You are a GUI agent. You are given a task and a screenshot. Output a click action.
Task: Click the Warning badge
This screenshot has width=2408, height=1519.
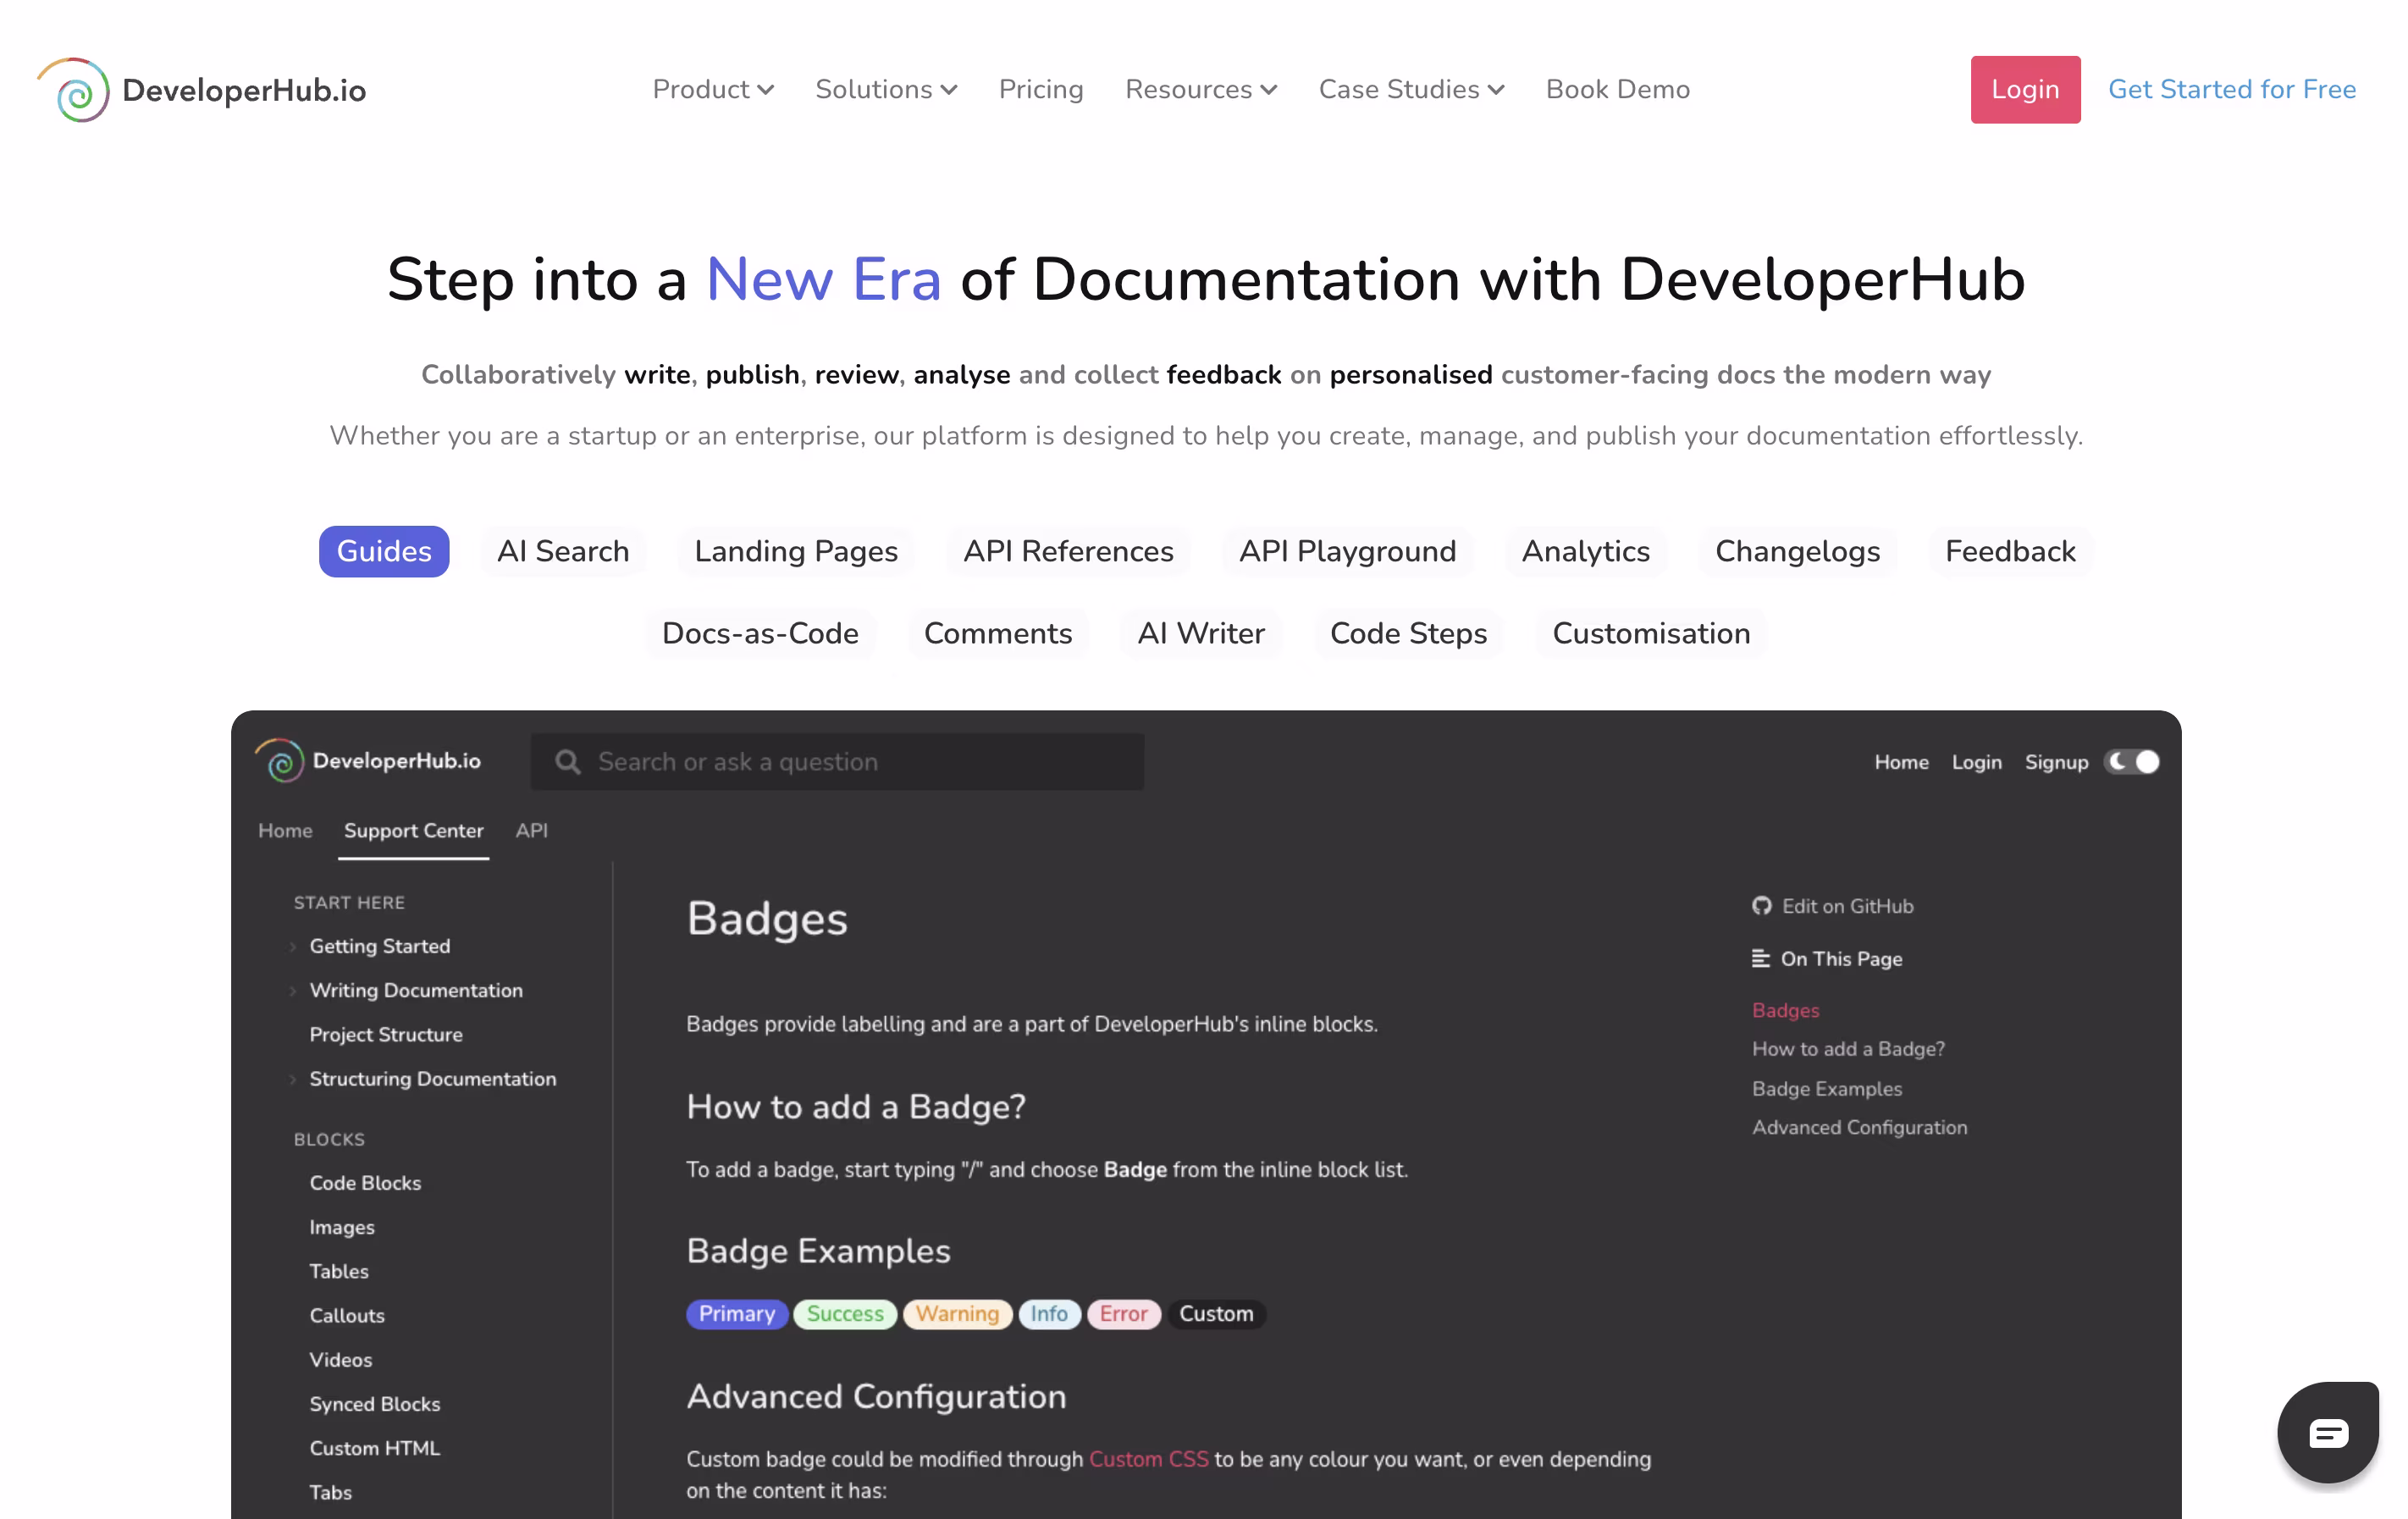957,1314
